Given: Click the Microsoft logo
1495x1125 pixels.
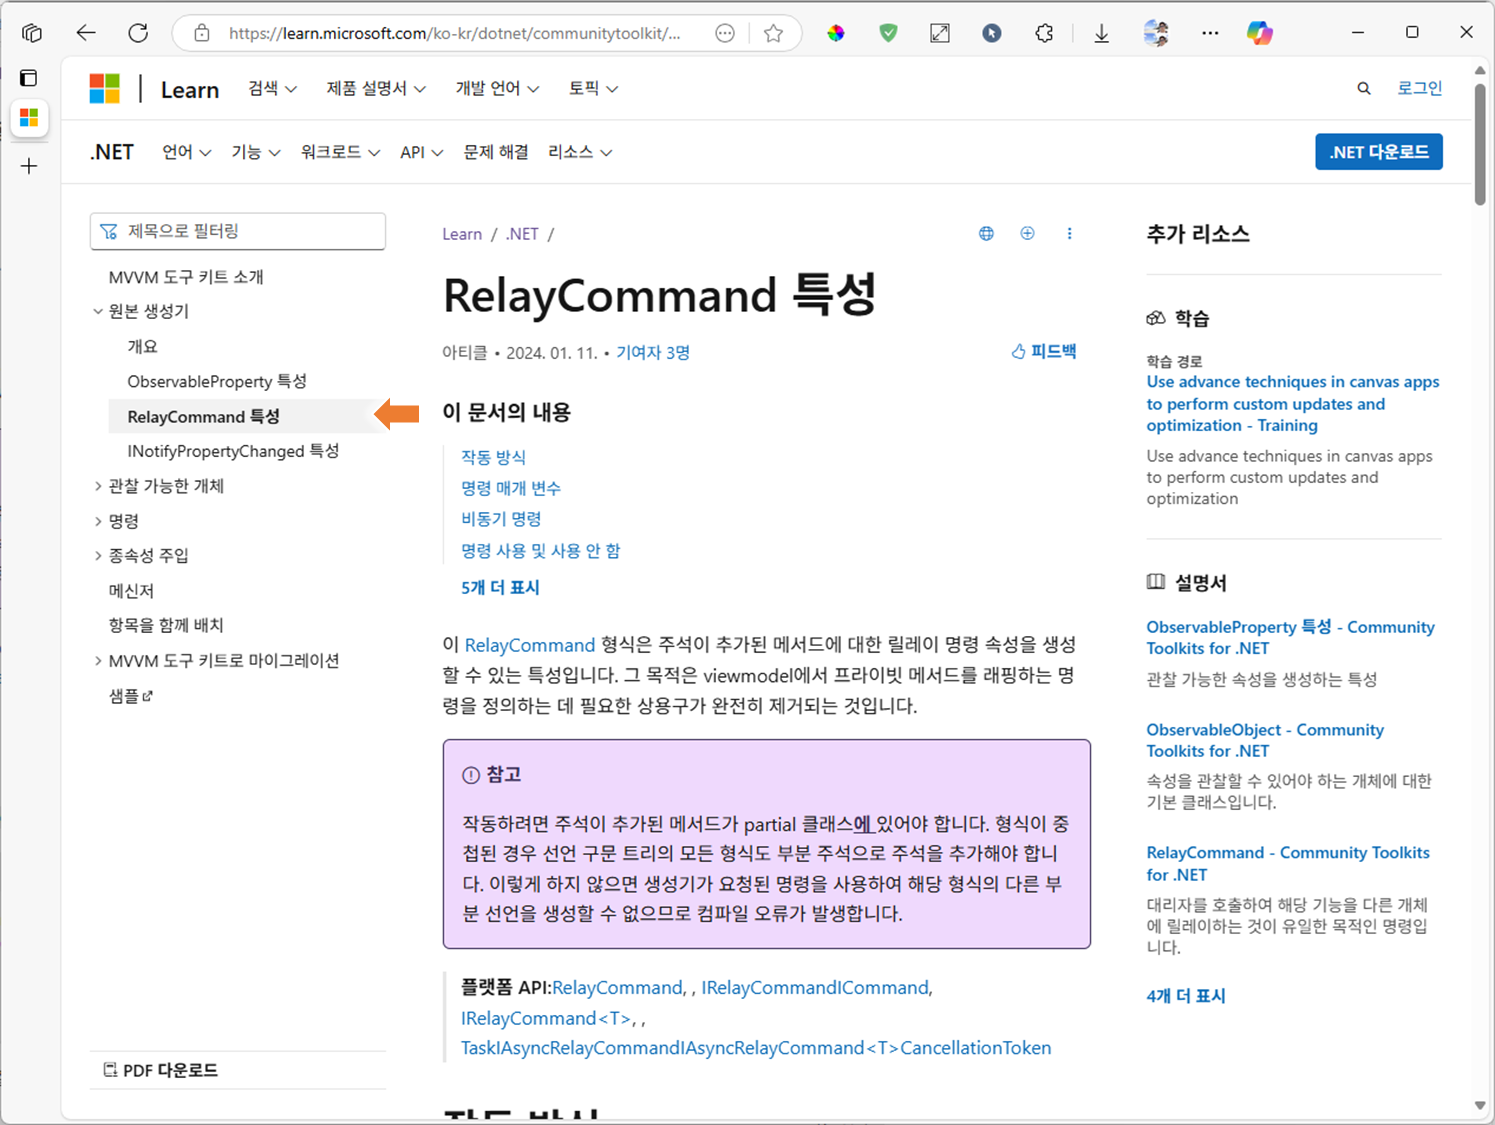Looking at the screenshot, I should pyautogui.click(x=104, y=89).
